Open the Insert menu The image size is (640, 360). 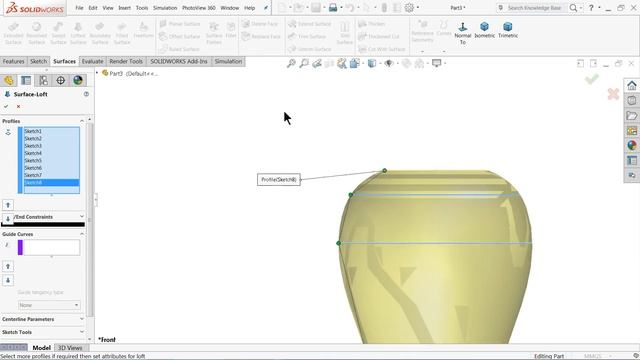pyautogui.click(x=124, y=8)
